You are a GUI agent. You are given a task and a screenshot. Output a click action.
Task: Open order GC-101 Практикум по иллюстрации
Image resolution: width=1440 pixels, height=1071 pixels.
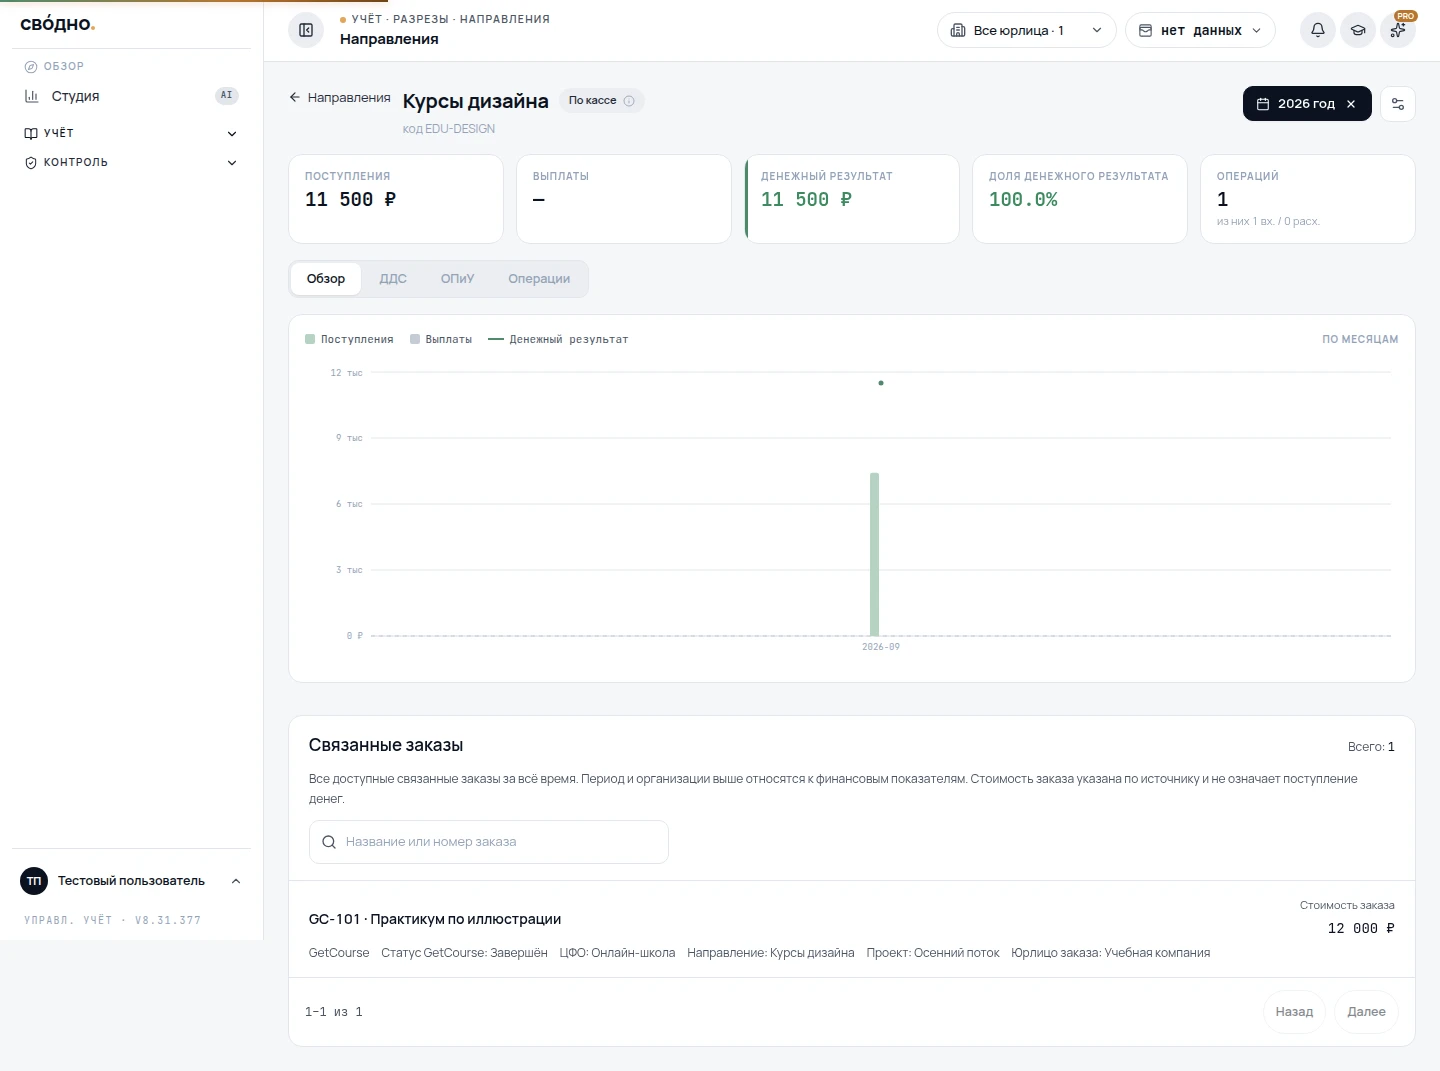pyautogui.click(x=435, y=919)
